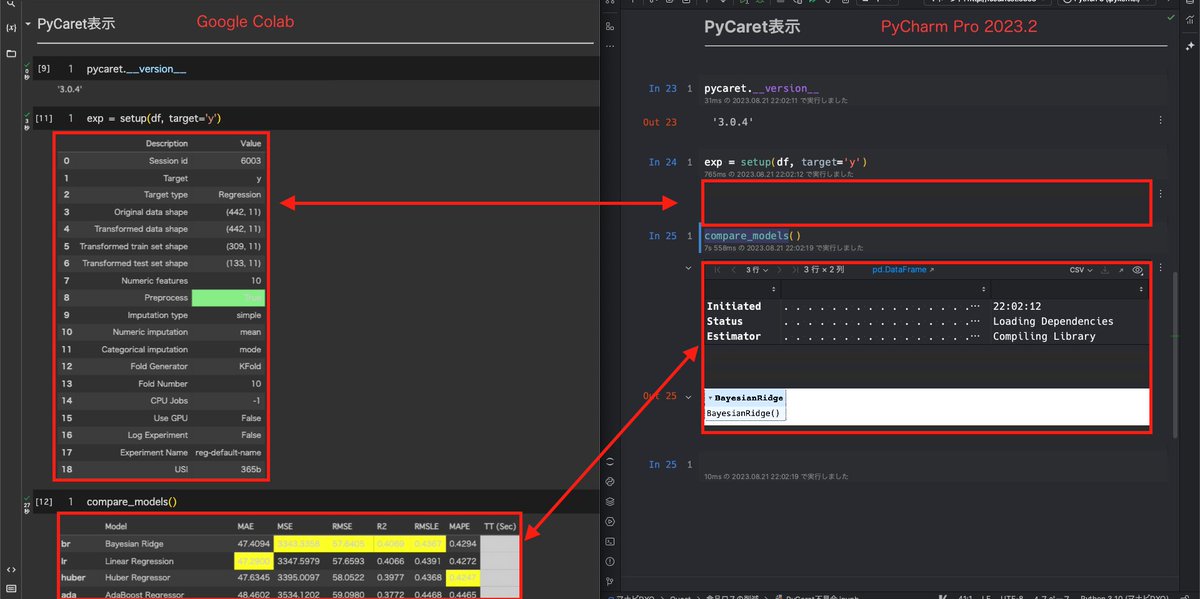Click PyCharm cell In 23 pycaret.__version__

(761, 89)
